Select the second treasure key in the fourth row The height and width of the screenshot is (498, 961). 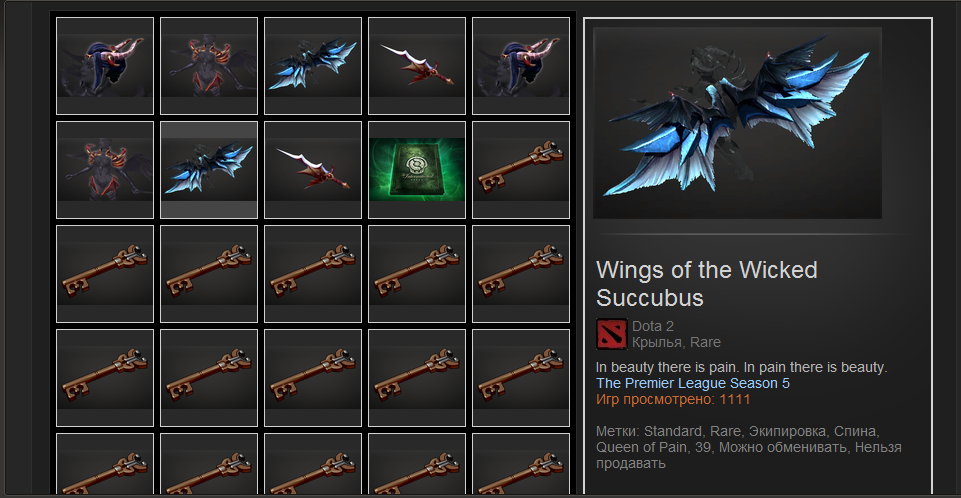pyautogui.click(x=209, y=378)
